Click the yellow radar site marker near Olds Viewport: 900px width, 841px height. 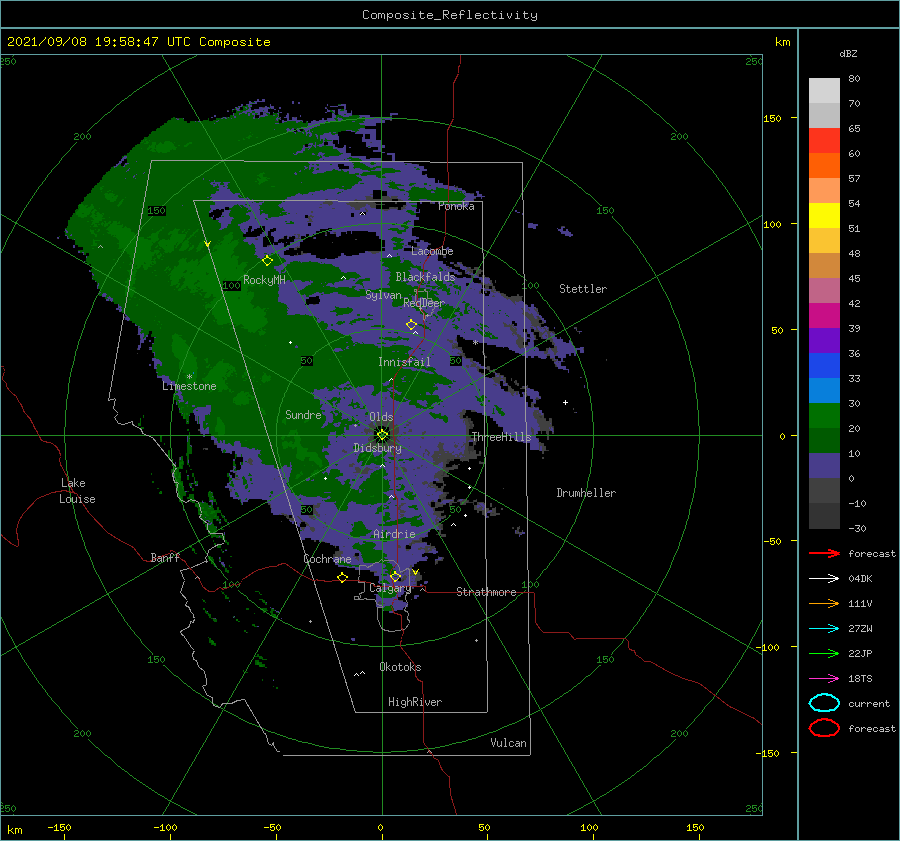pyautogui.click(x=382, y=435)
